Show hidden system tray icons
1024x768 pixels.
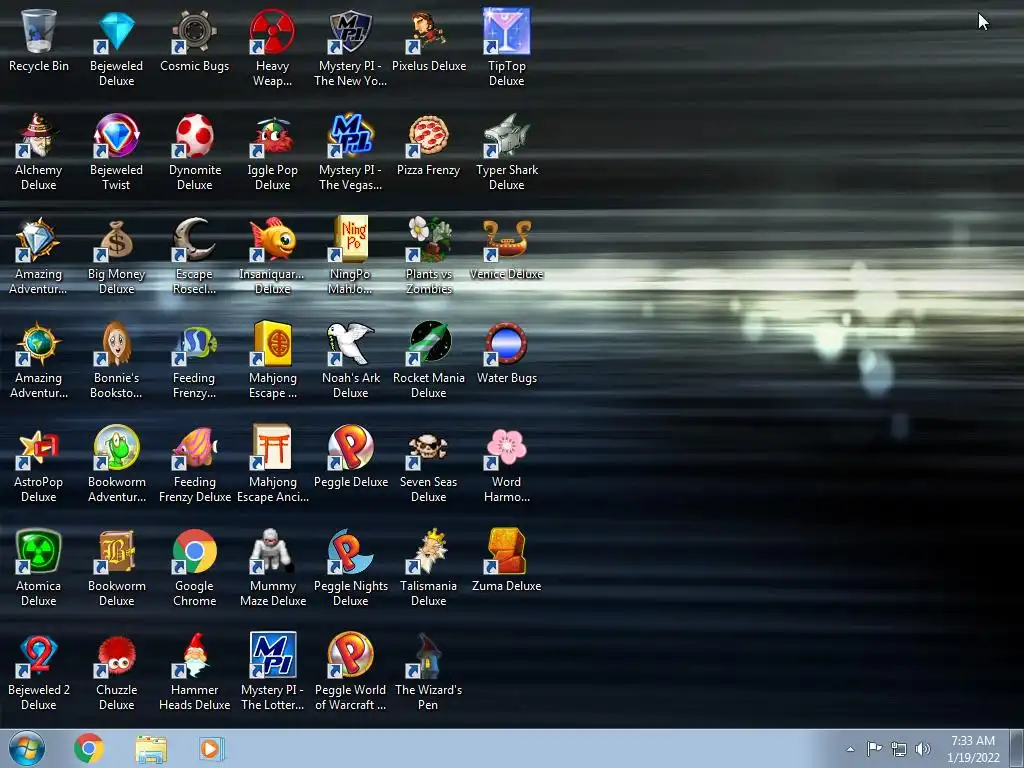pyautogui.click(x=850, y=749)
